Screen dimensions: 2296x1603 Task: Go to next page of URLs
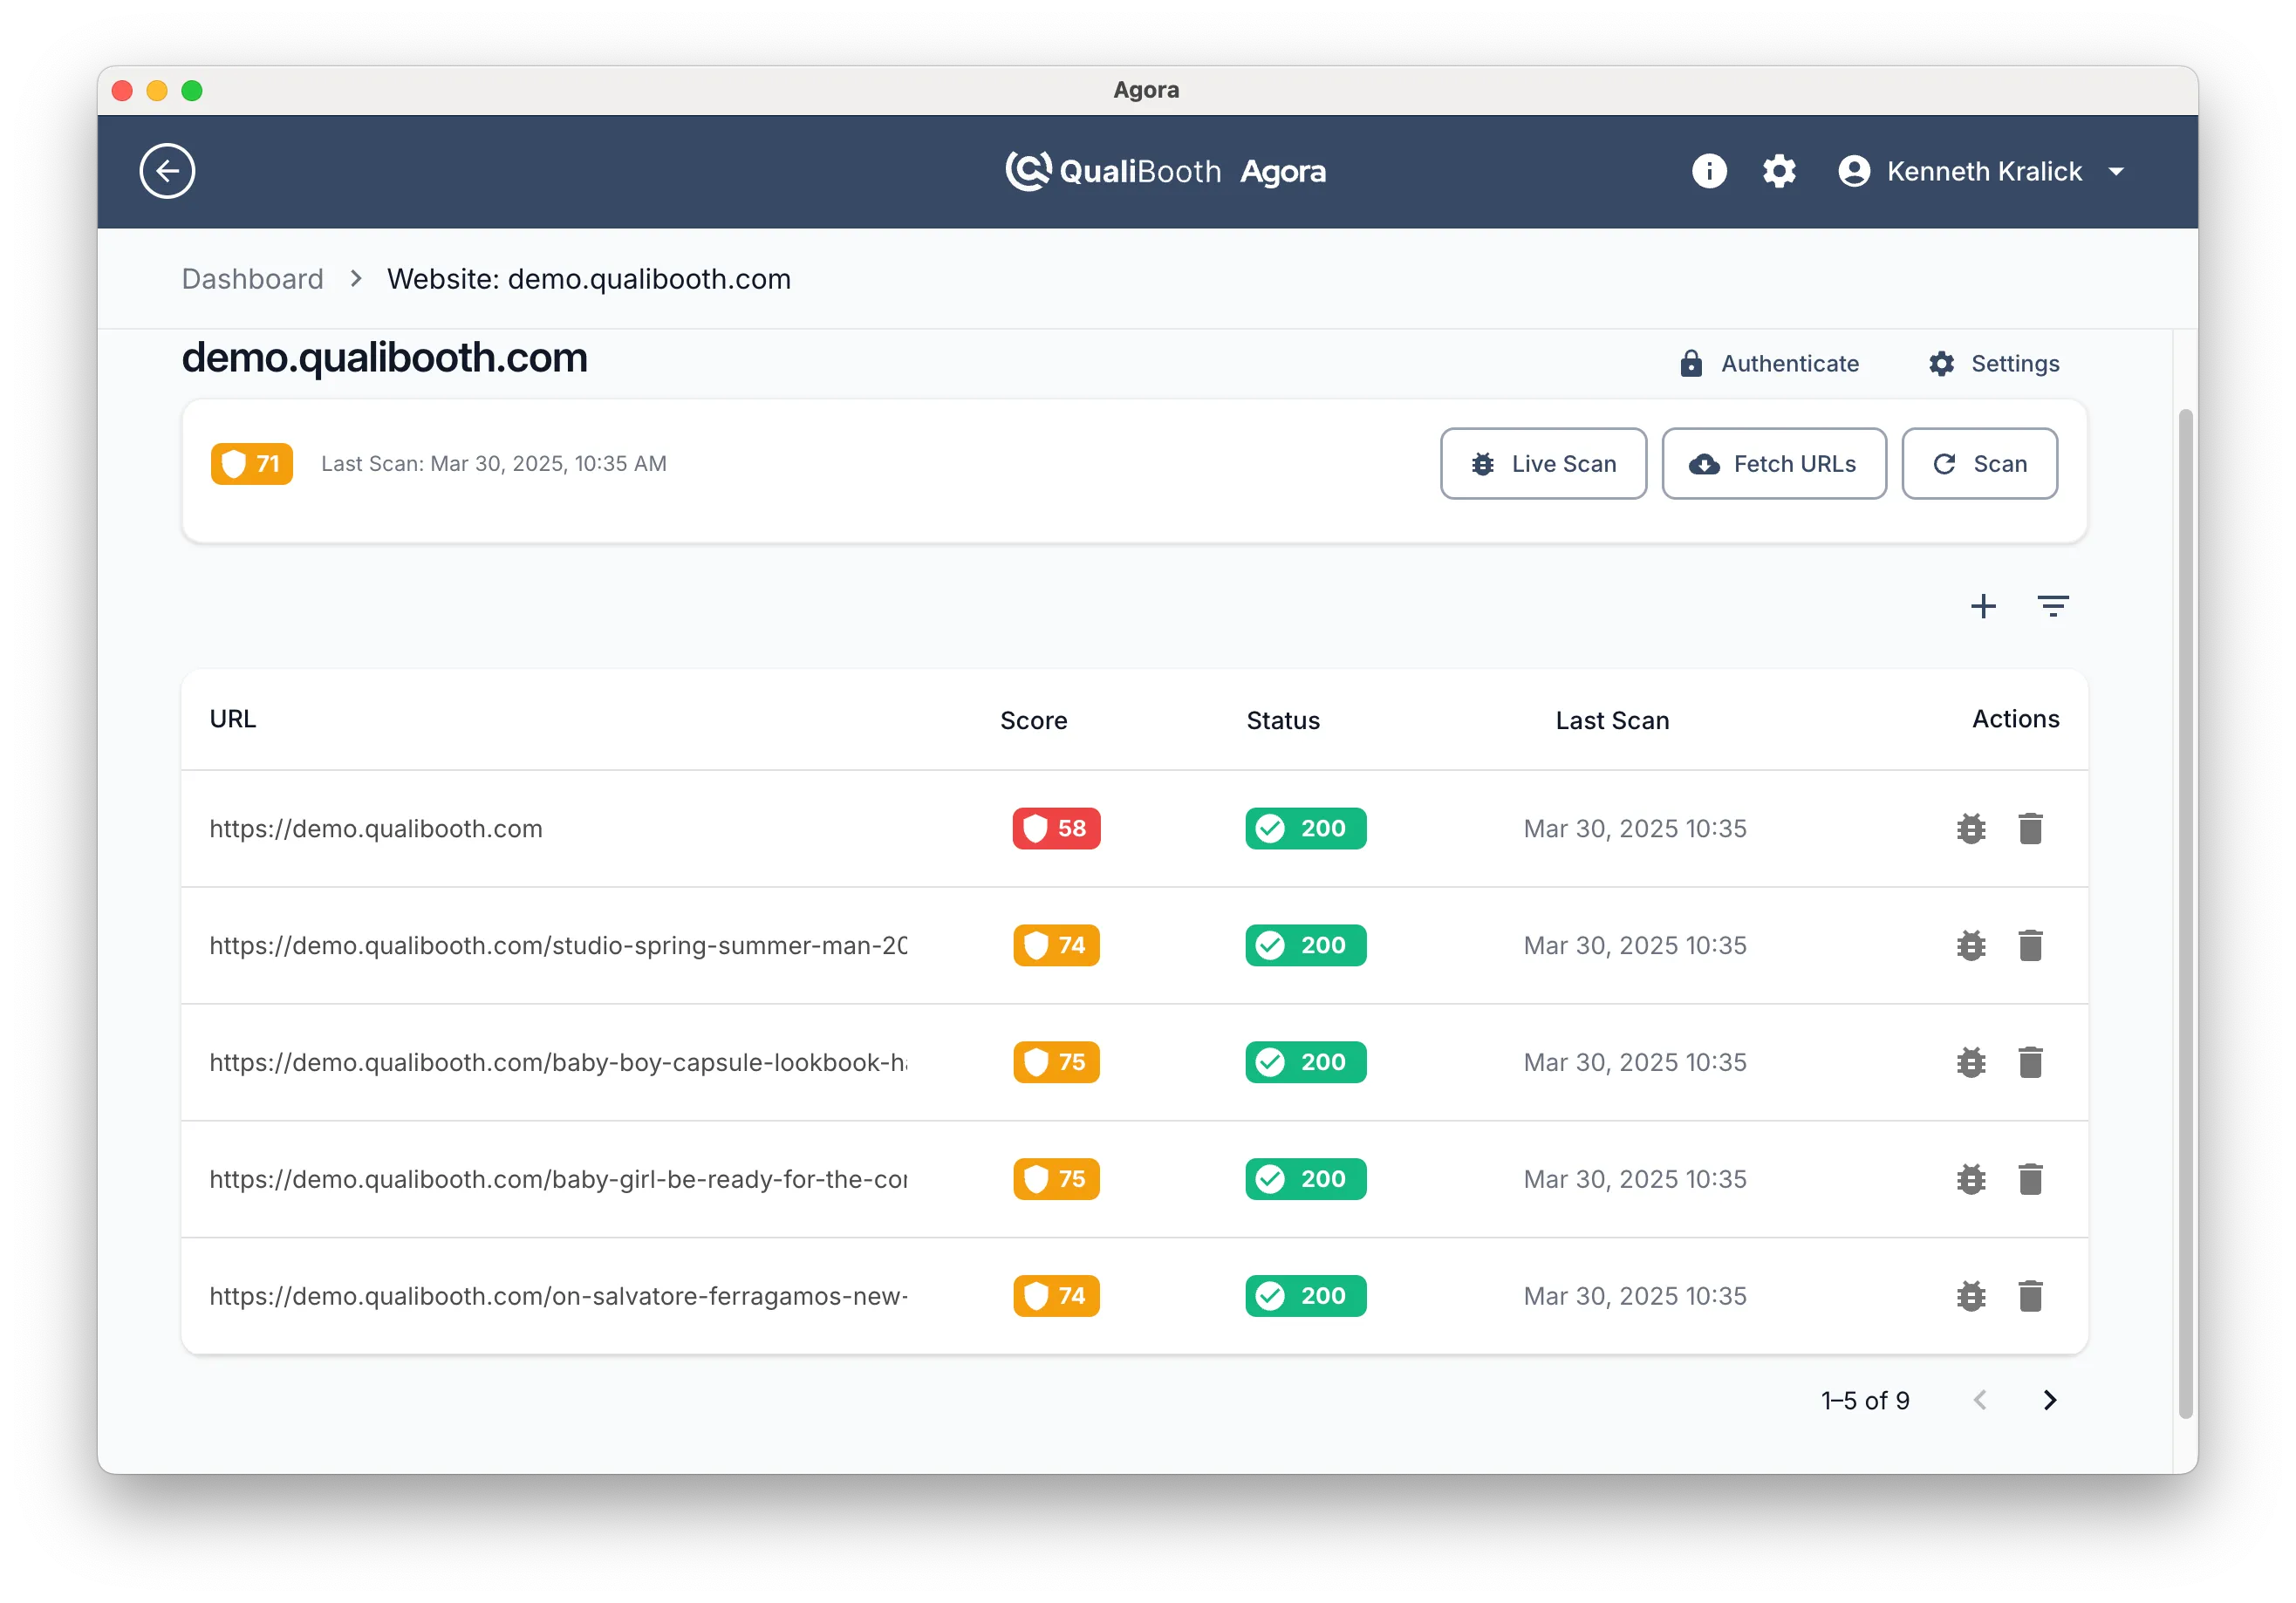(2049, 1401)
